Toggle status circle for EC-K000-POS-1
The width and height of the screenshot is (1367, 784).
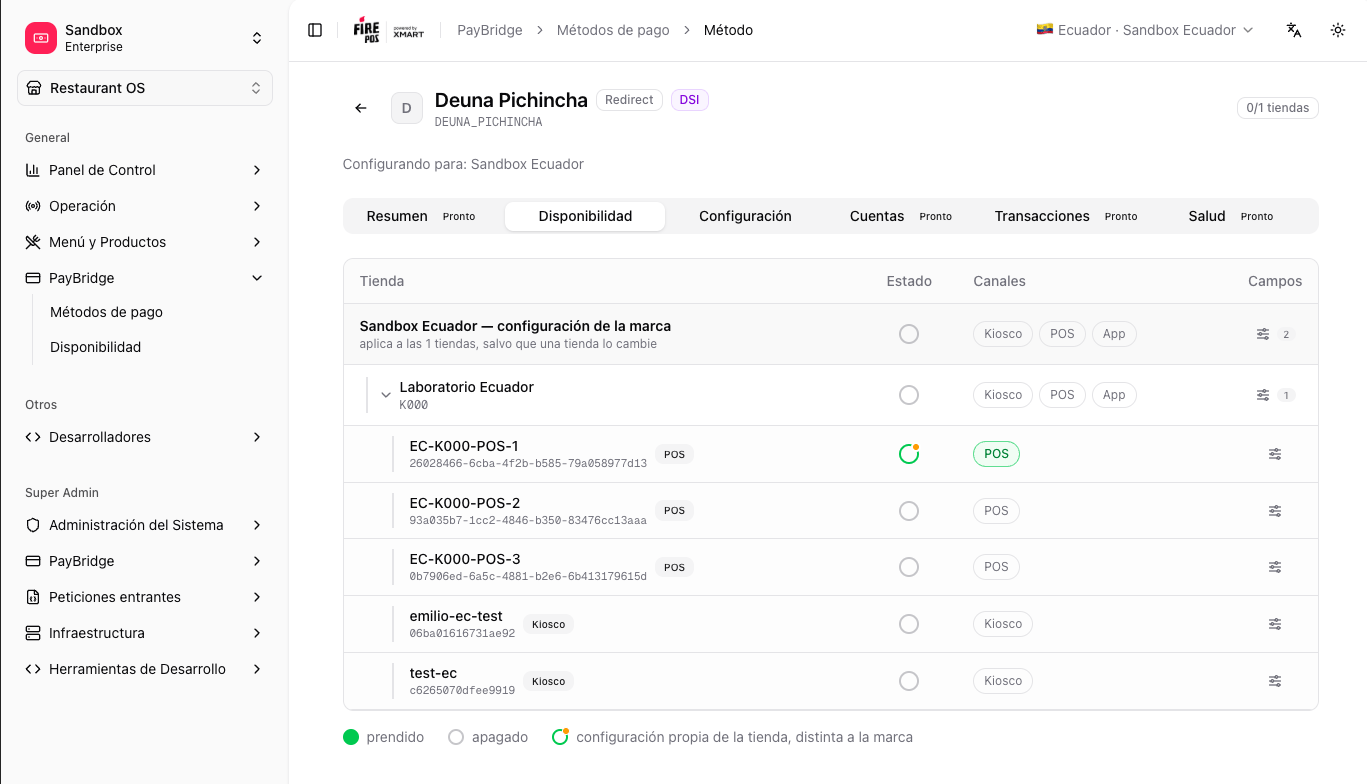pos(909,454)
